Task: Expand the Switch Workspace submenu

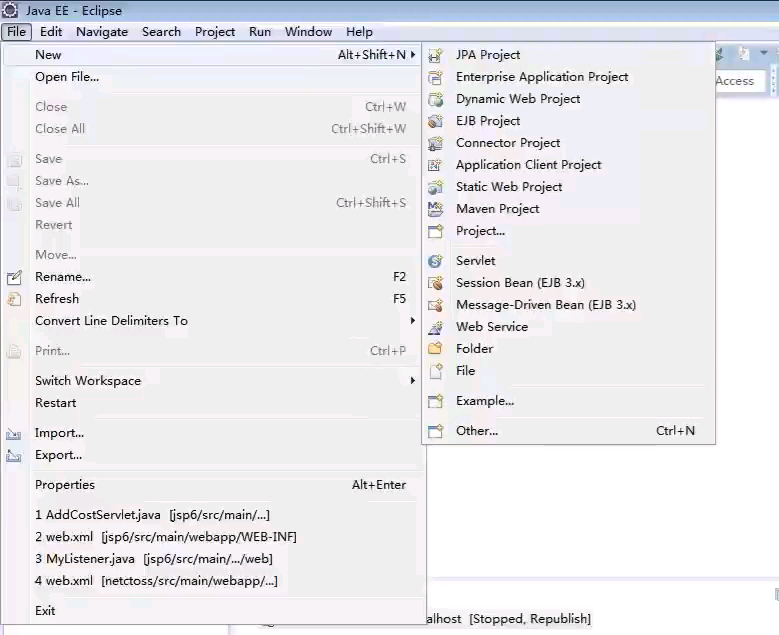Action: point(413,381)
